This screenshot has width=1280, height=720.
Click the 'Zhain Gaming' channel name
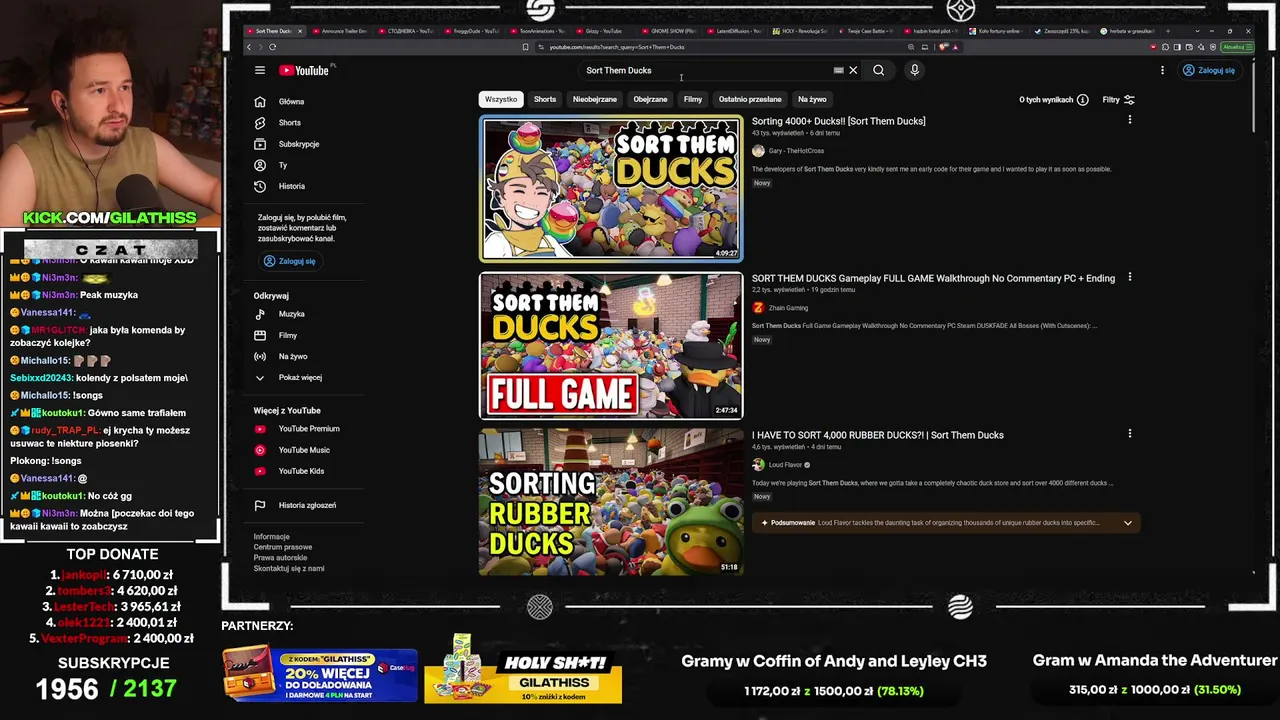point(788,308)
